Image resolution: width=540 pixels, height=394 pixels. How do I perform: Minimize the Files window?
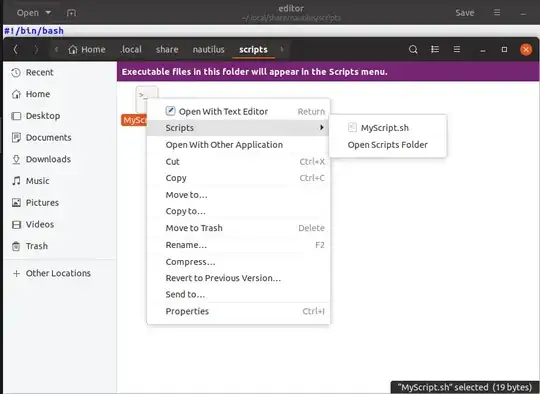pyautogui.click(x=483, y=50)
